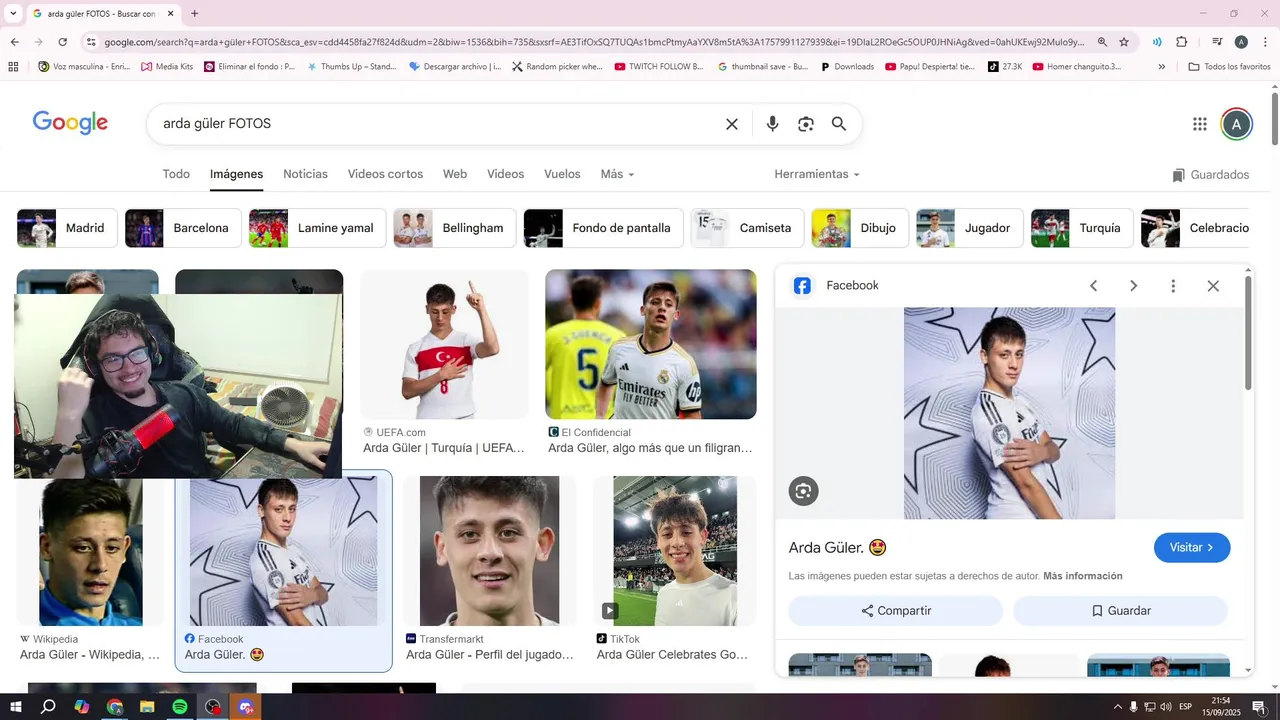This screenshot has width=1280, height=720.
Task: Open Chrome three-dot menu
Action: 1264,42
